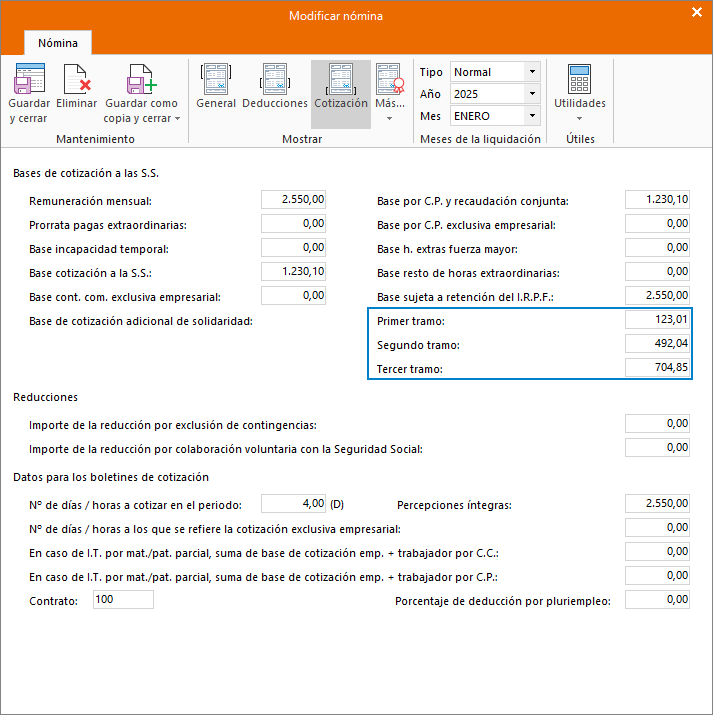This screenshot has height=715, width=713.
Task: Edit I.T. mat./pat. parcial C.P. field
Action: point(657,575)
